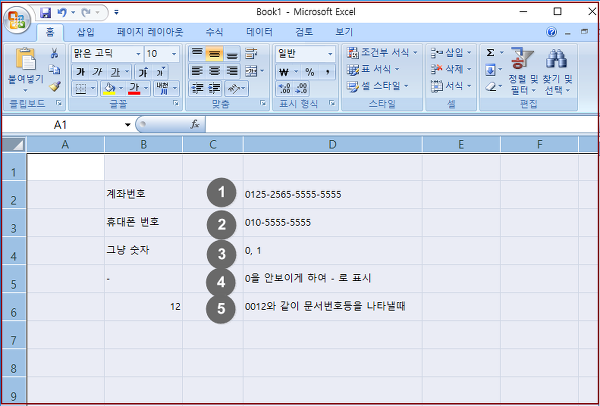
Task: Expand the 표 서식 menu
Action: click(x=373, y=69)
